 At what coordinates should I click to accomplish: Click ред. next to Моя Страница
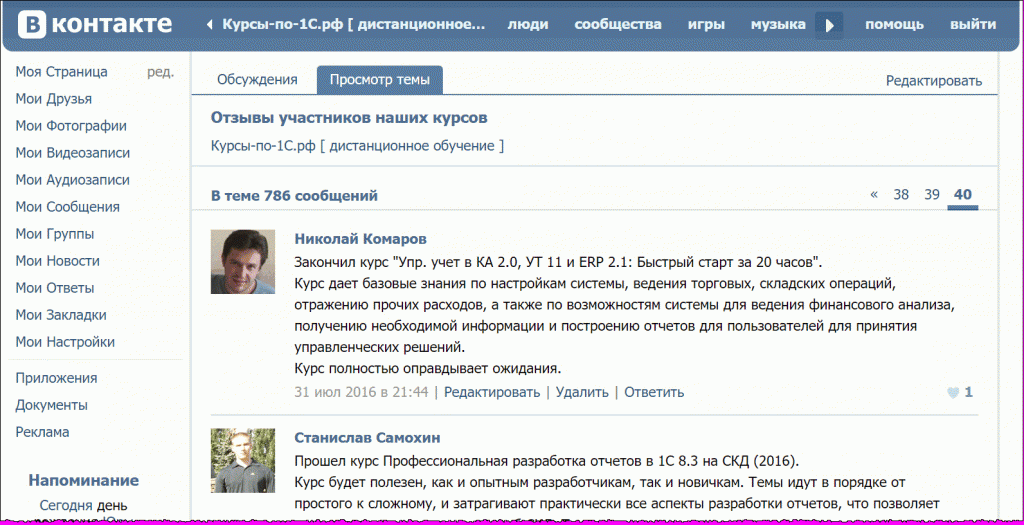pyautogui.click(x=161, y=72)
